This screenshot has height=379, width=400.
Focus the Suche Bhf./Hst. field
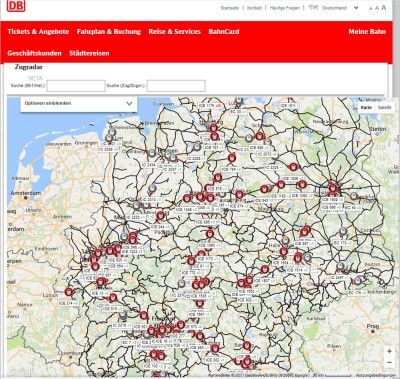pyautogui.click(x=76, y=86)
